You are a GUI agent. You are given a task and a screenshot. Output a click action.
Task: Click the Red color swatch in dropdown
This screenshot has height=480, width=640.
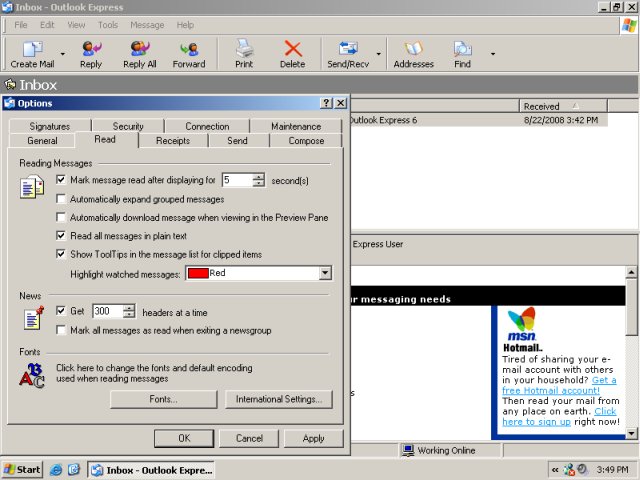point(198,273)
